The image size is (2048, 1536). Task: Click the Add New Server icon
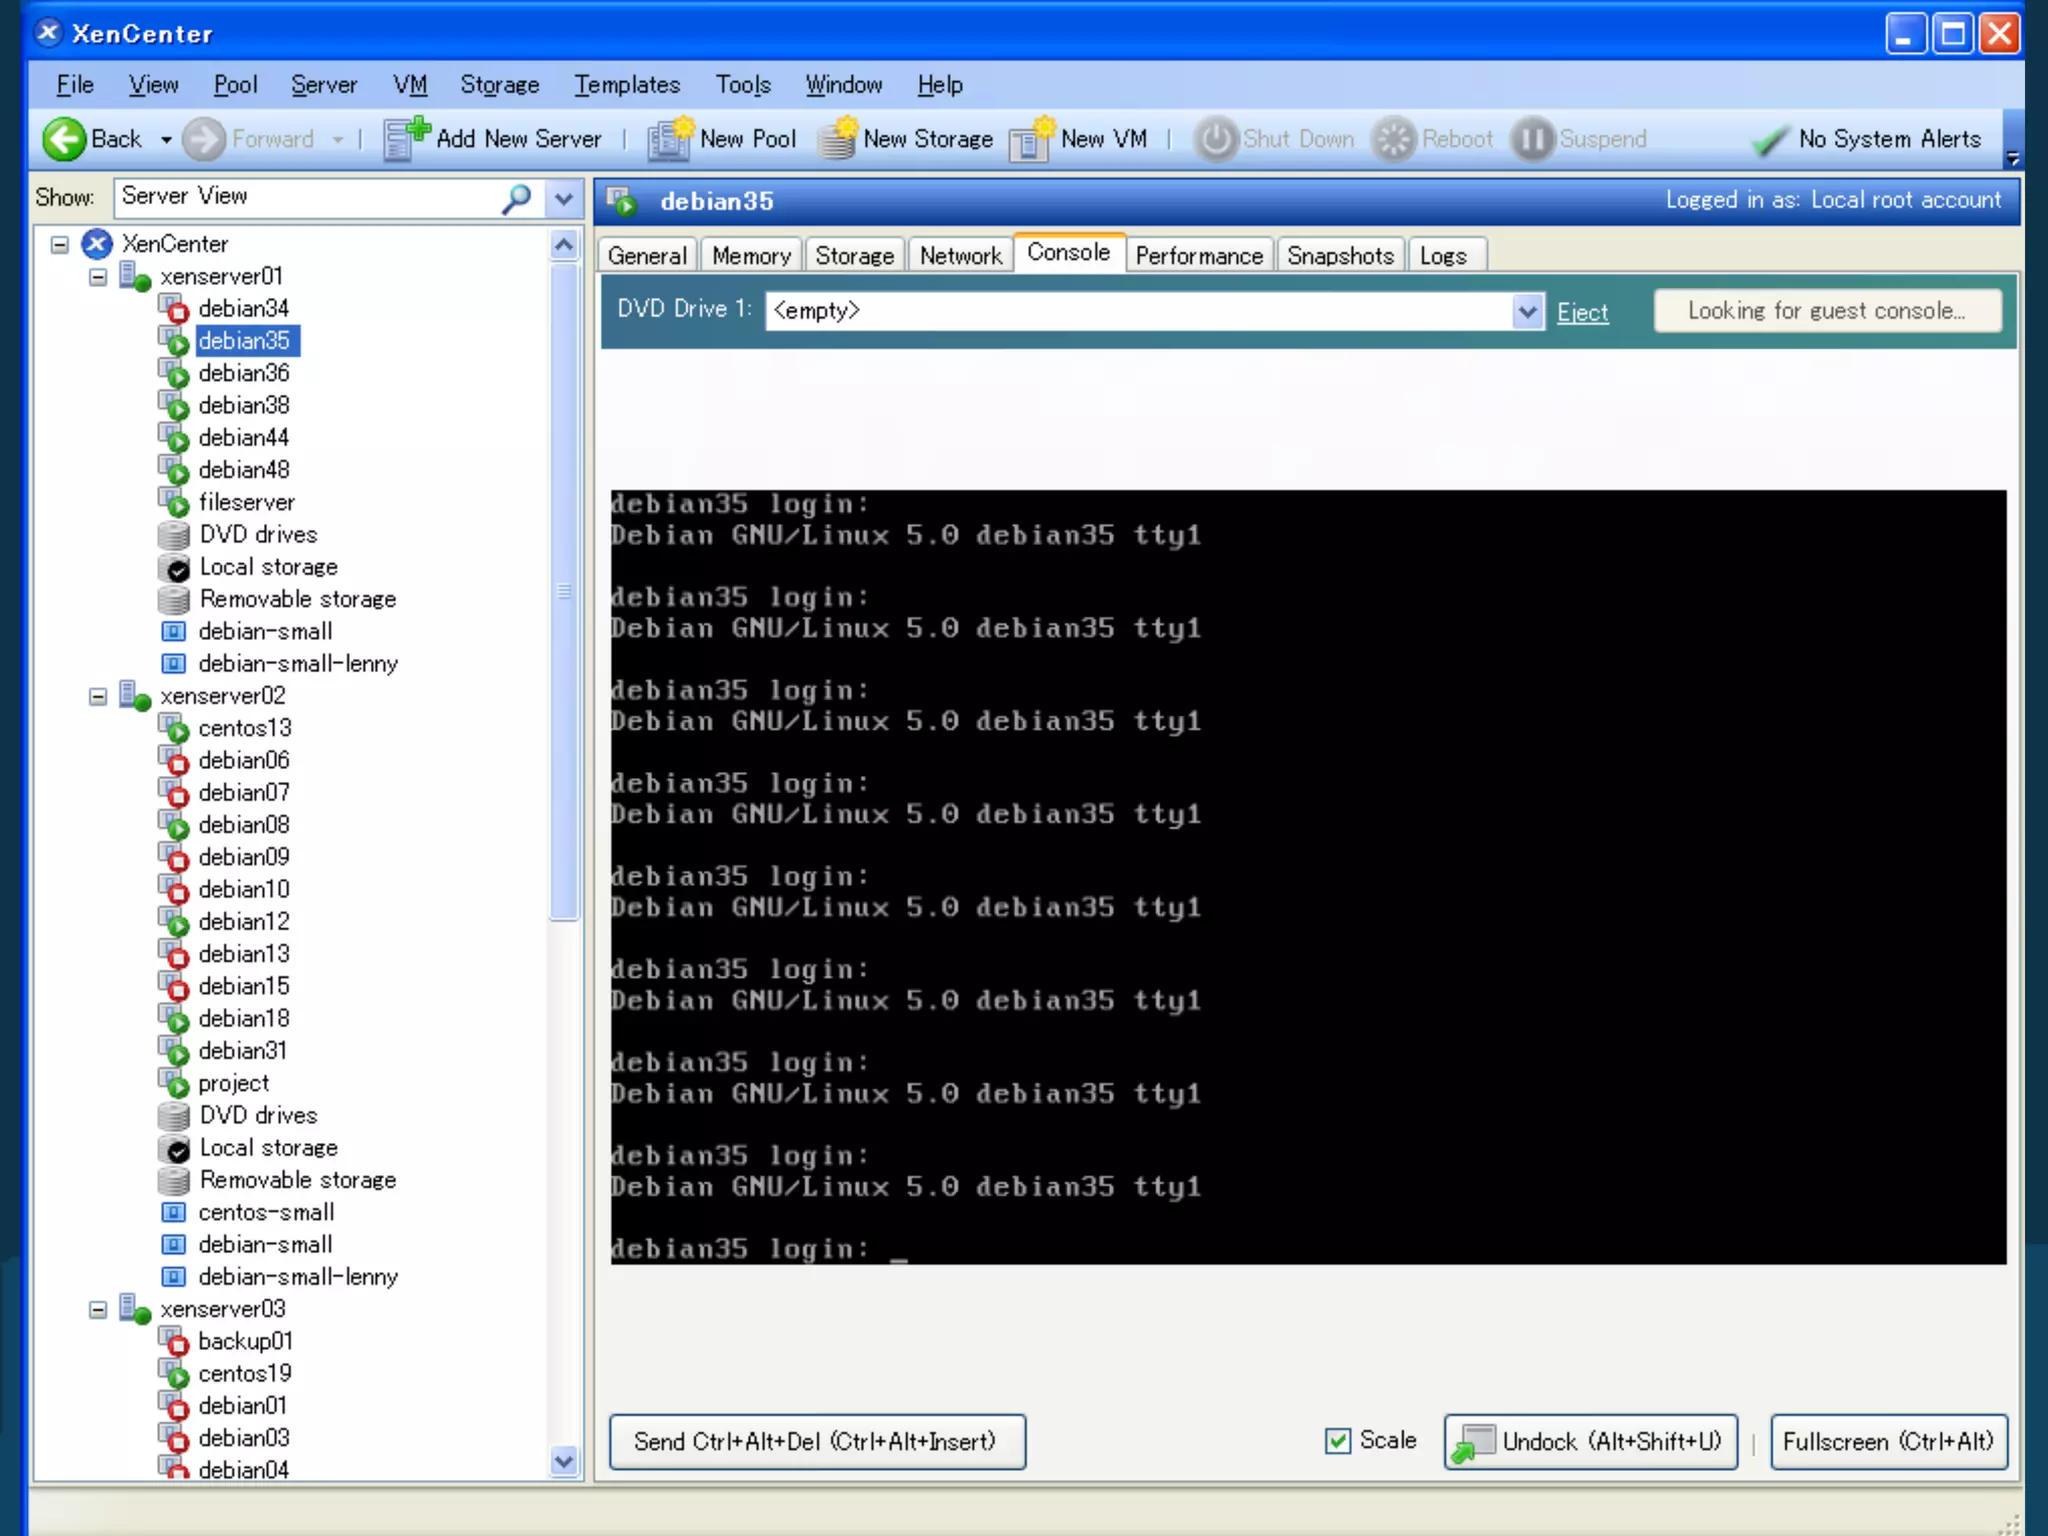click(x=405, y=138)
